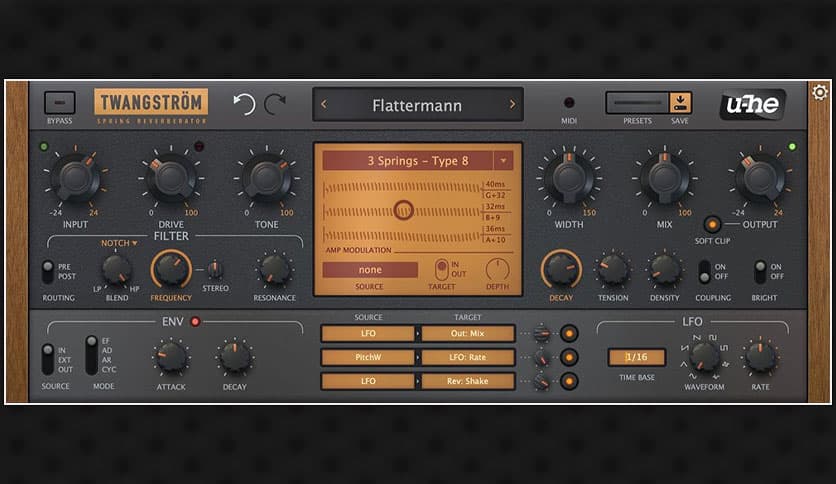
Task: Click the amp modulation source 'none' field
Action: click(x=369, y=269)
